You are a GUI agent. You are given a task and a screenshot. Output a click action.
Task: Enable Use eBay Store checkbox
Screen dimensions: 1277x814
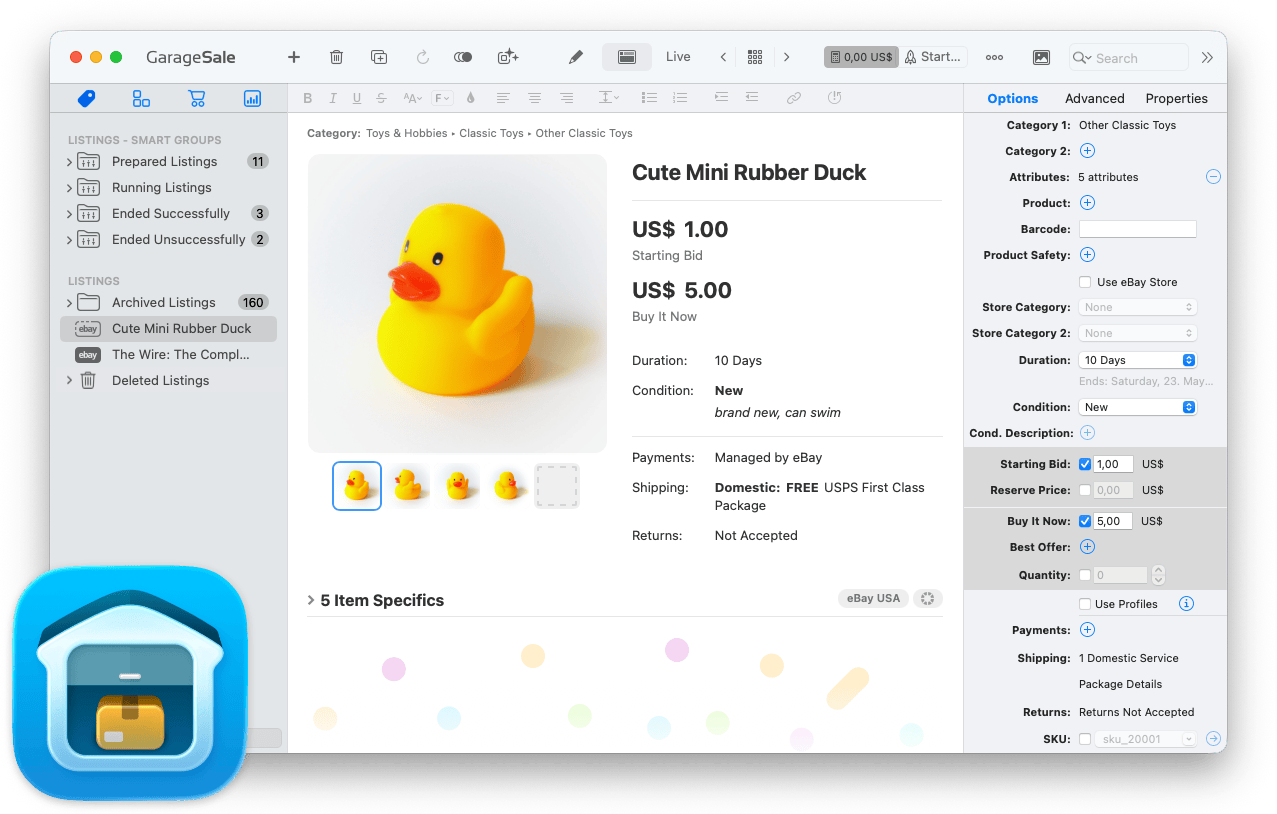(1085, 282)
